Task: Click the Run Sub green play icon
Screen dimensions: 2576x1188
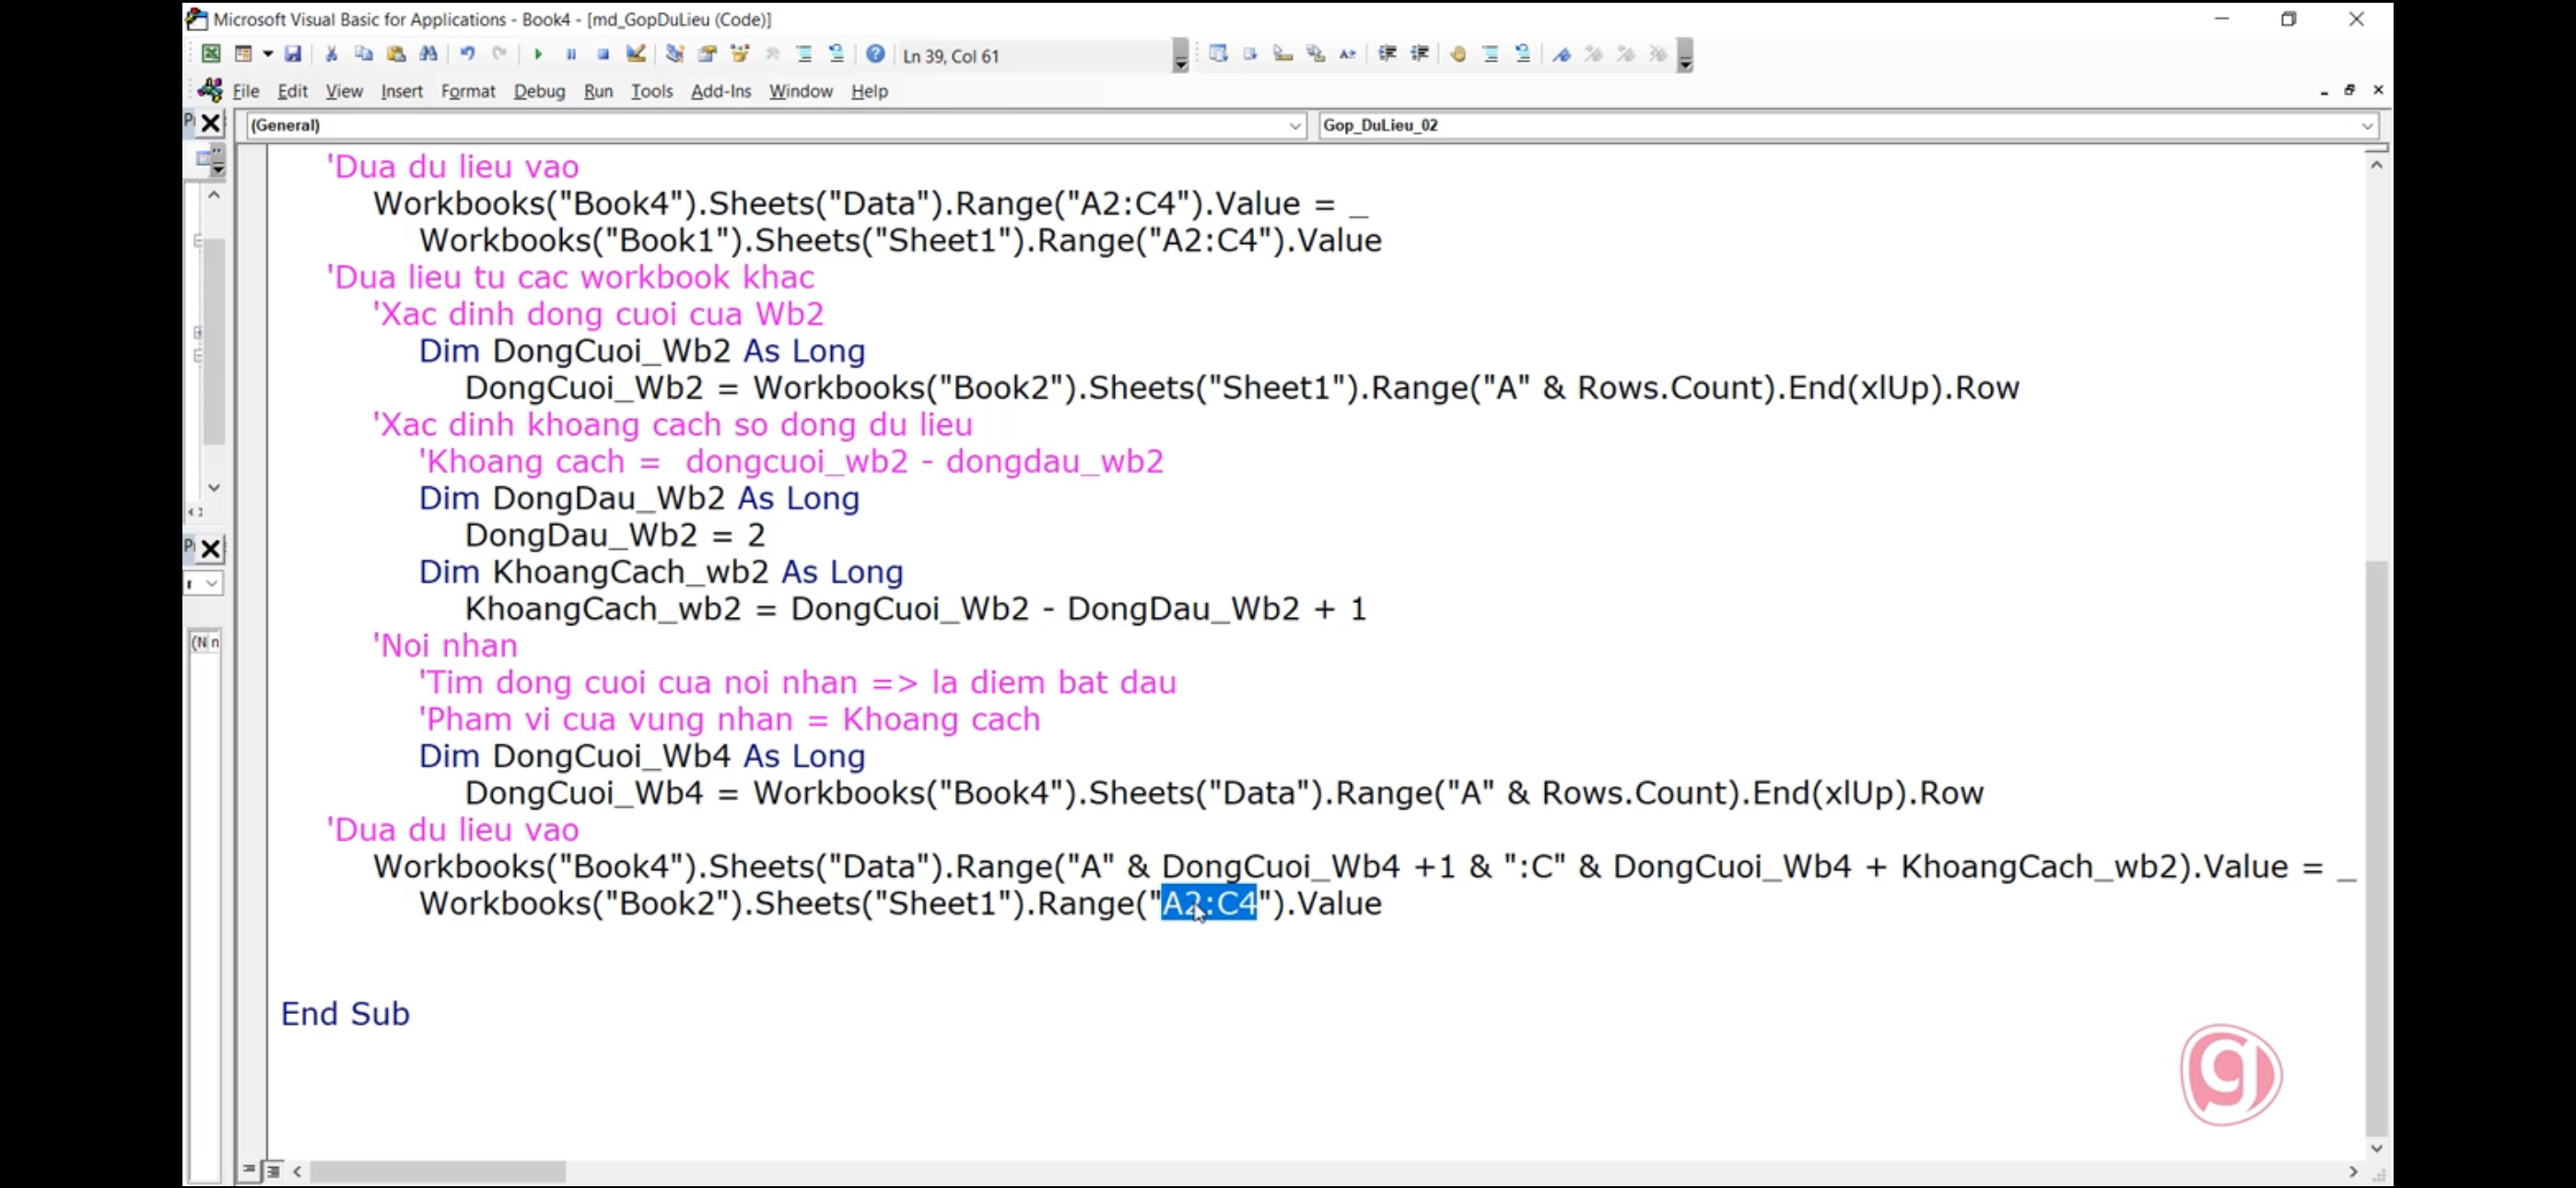Action: (x=538, y=55)
